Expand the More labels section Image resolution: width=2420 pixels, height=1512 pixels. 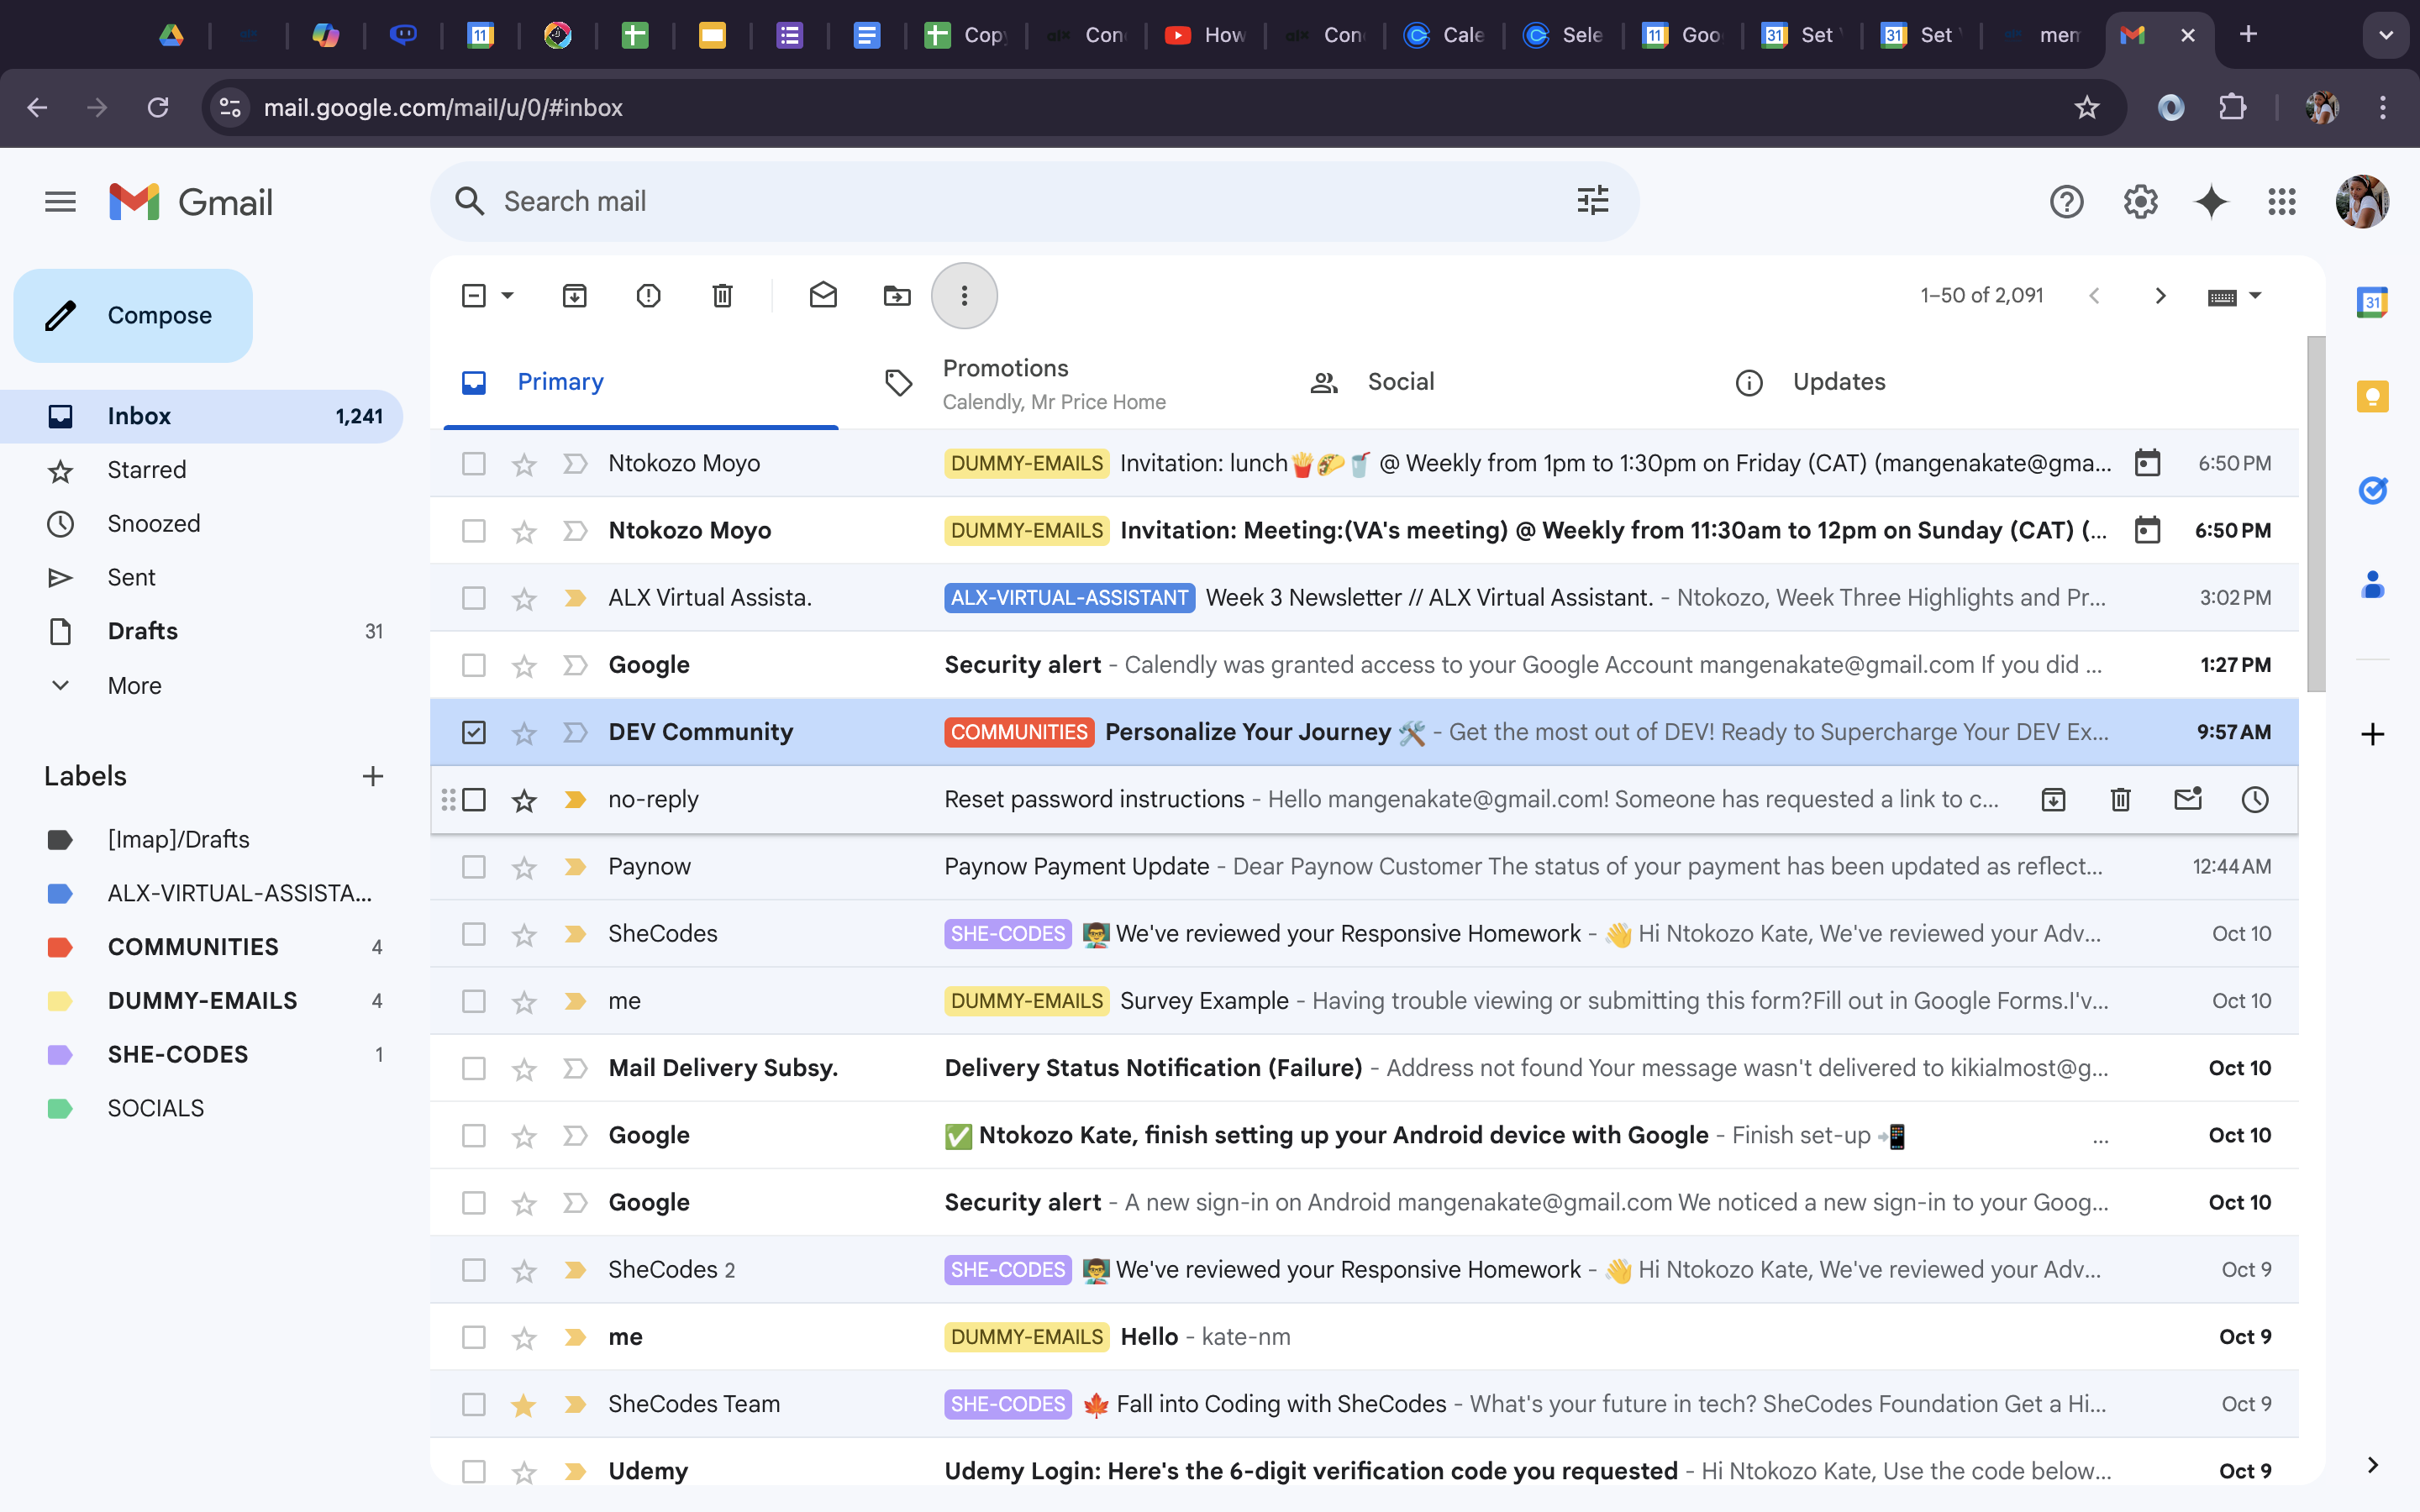[133, 685]
